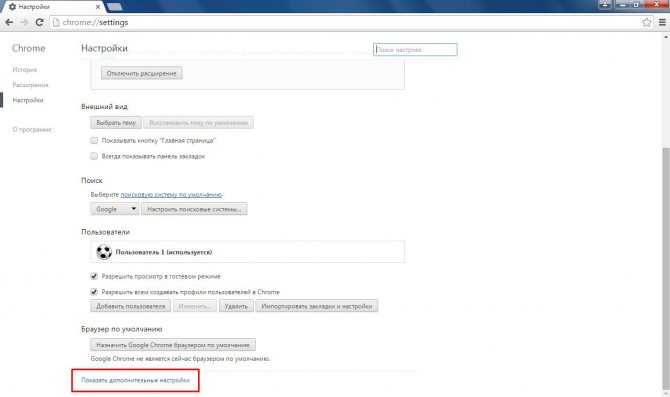Click the Пользователи section heading
Screen dimensions: 670x397
click(x=105, y=232)
